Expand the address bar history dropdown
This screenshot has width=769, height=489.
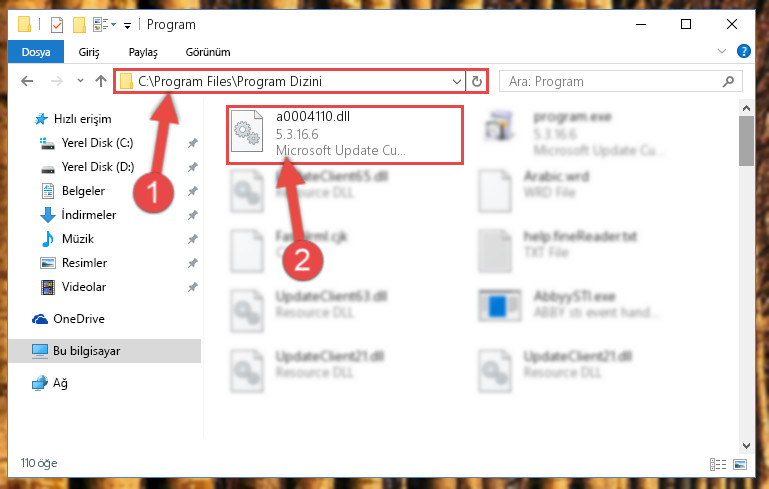(x=457, y=81)
